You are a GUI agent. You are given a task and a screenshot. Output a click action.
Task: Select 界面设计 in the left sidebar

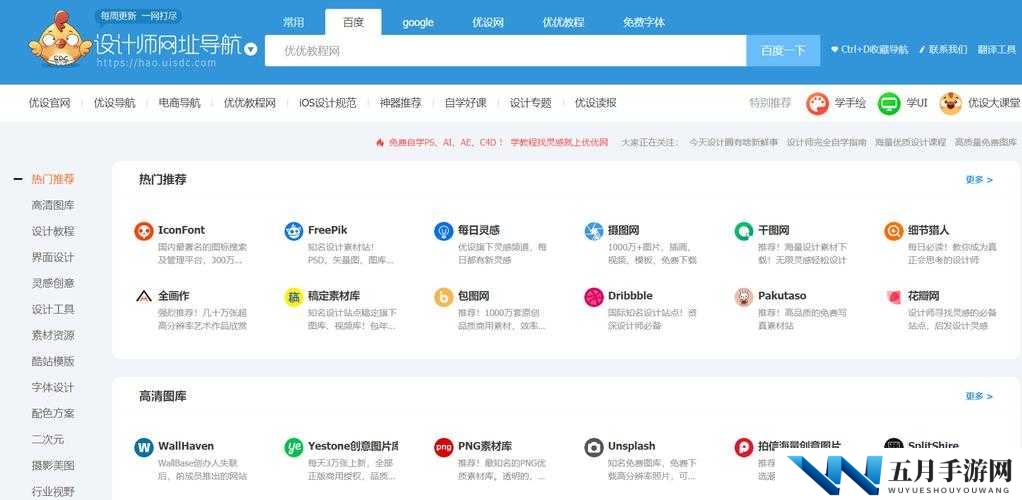53,257
